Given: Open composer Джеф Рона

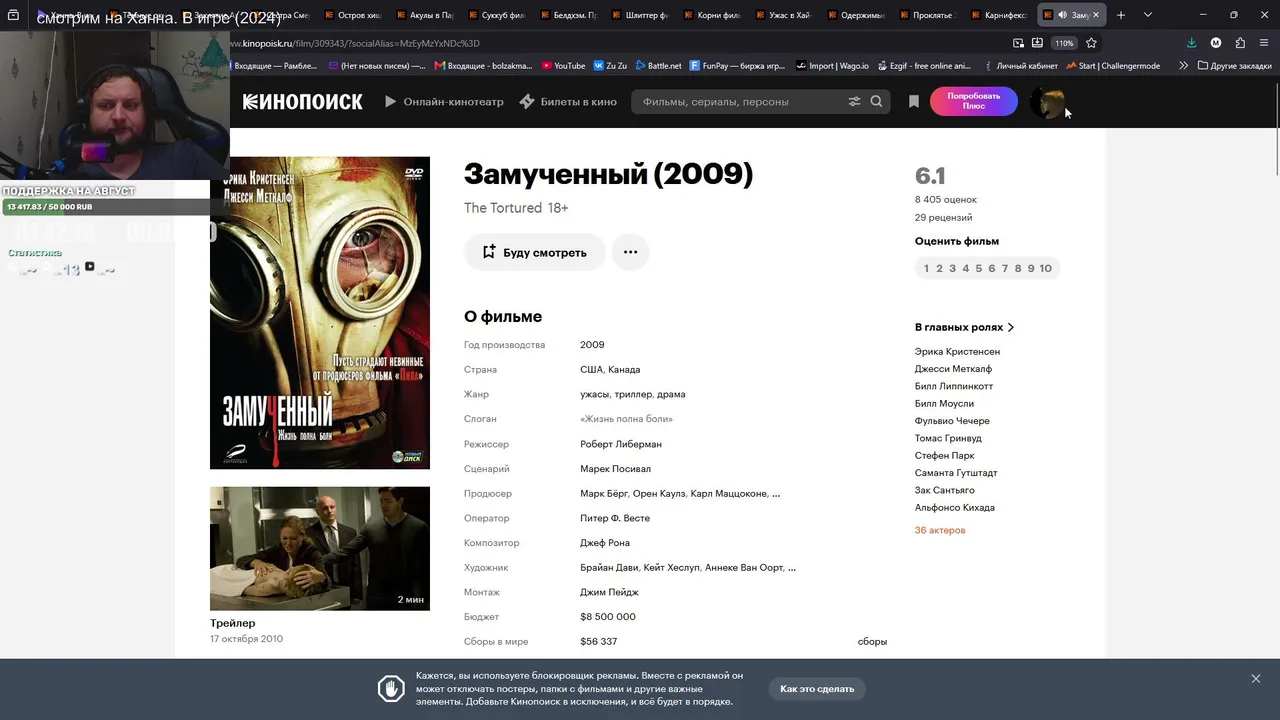Looking at the screenshot, I should (x=605, y=543).
